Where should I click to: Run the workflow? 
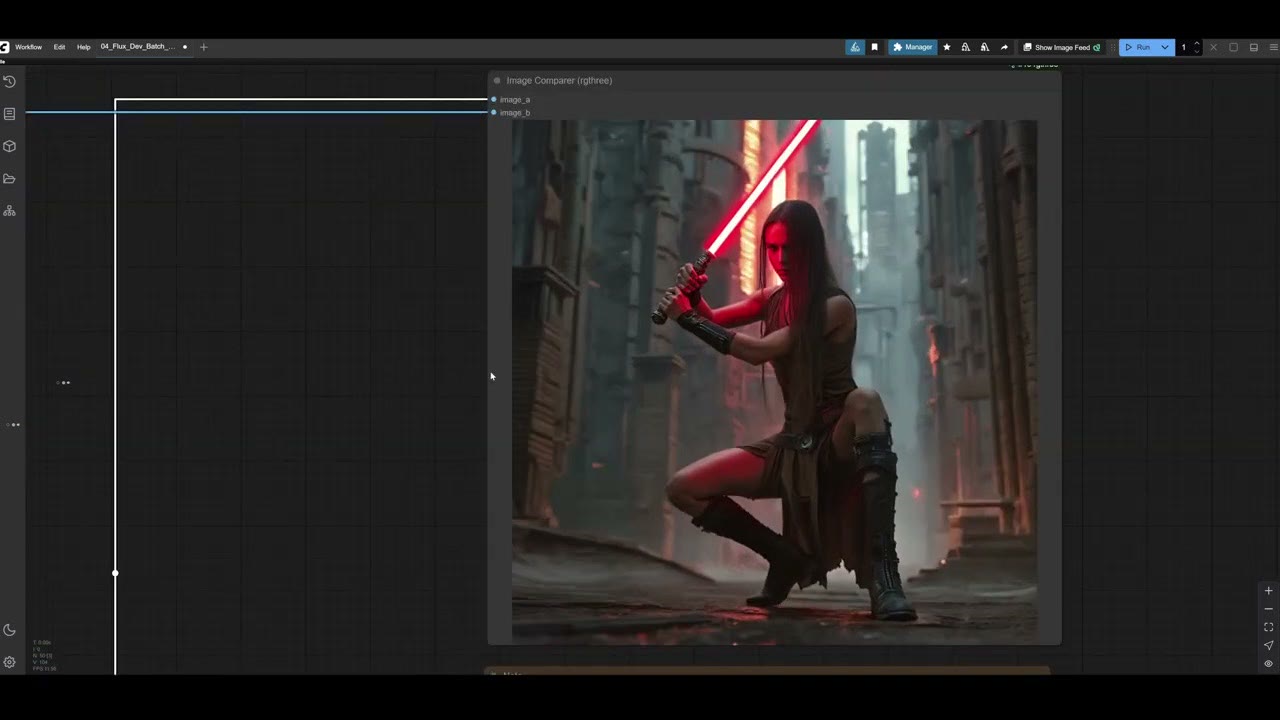(x=1137, y=47)
